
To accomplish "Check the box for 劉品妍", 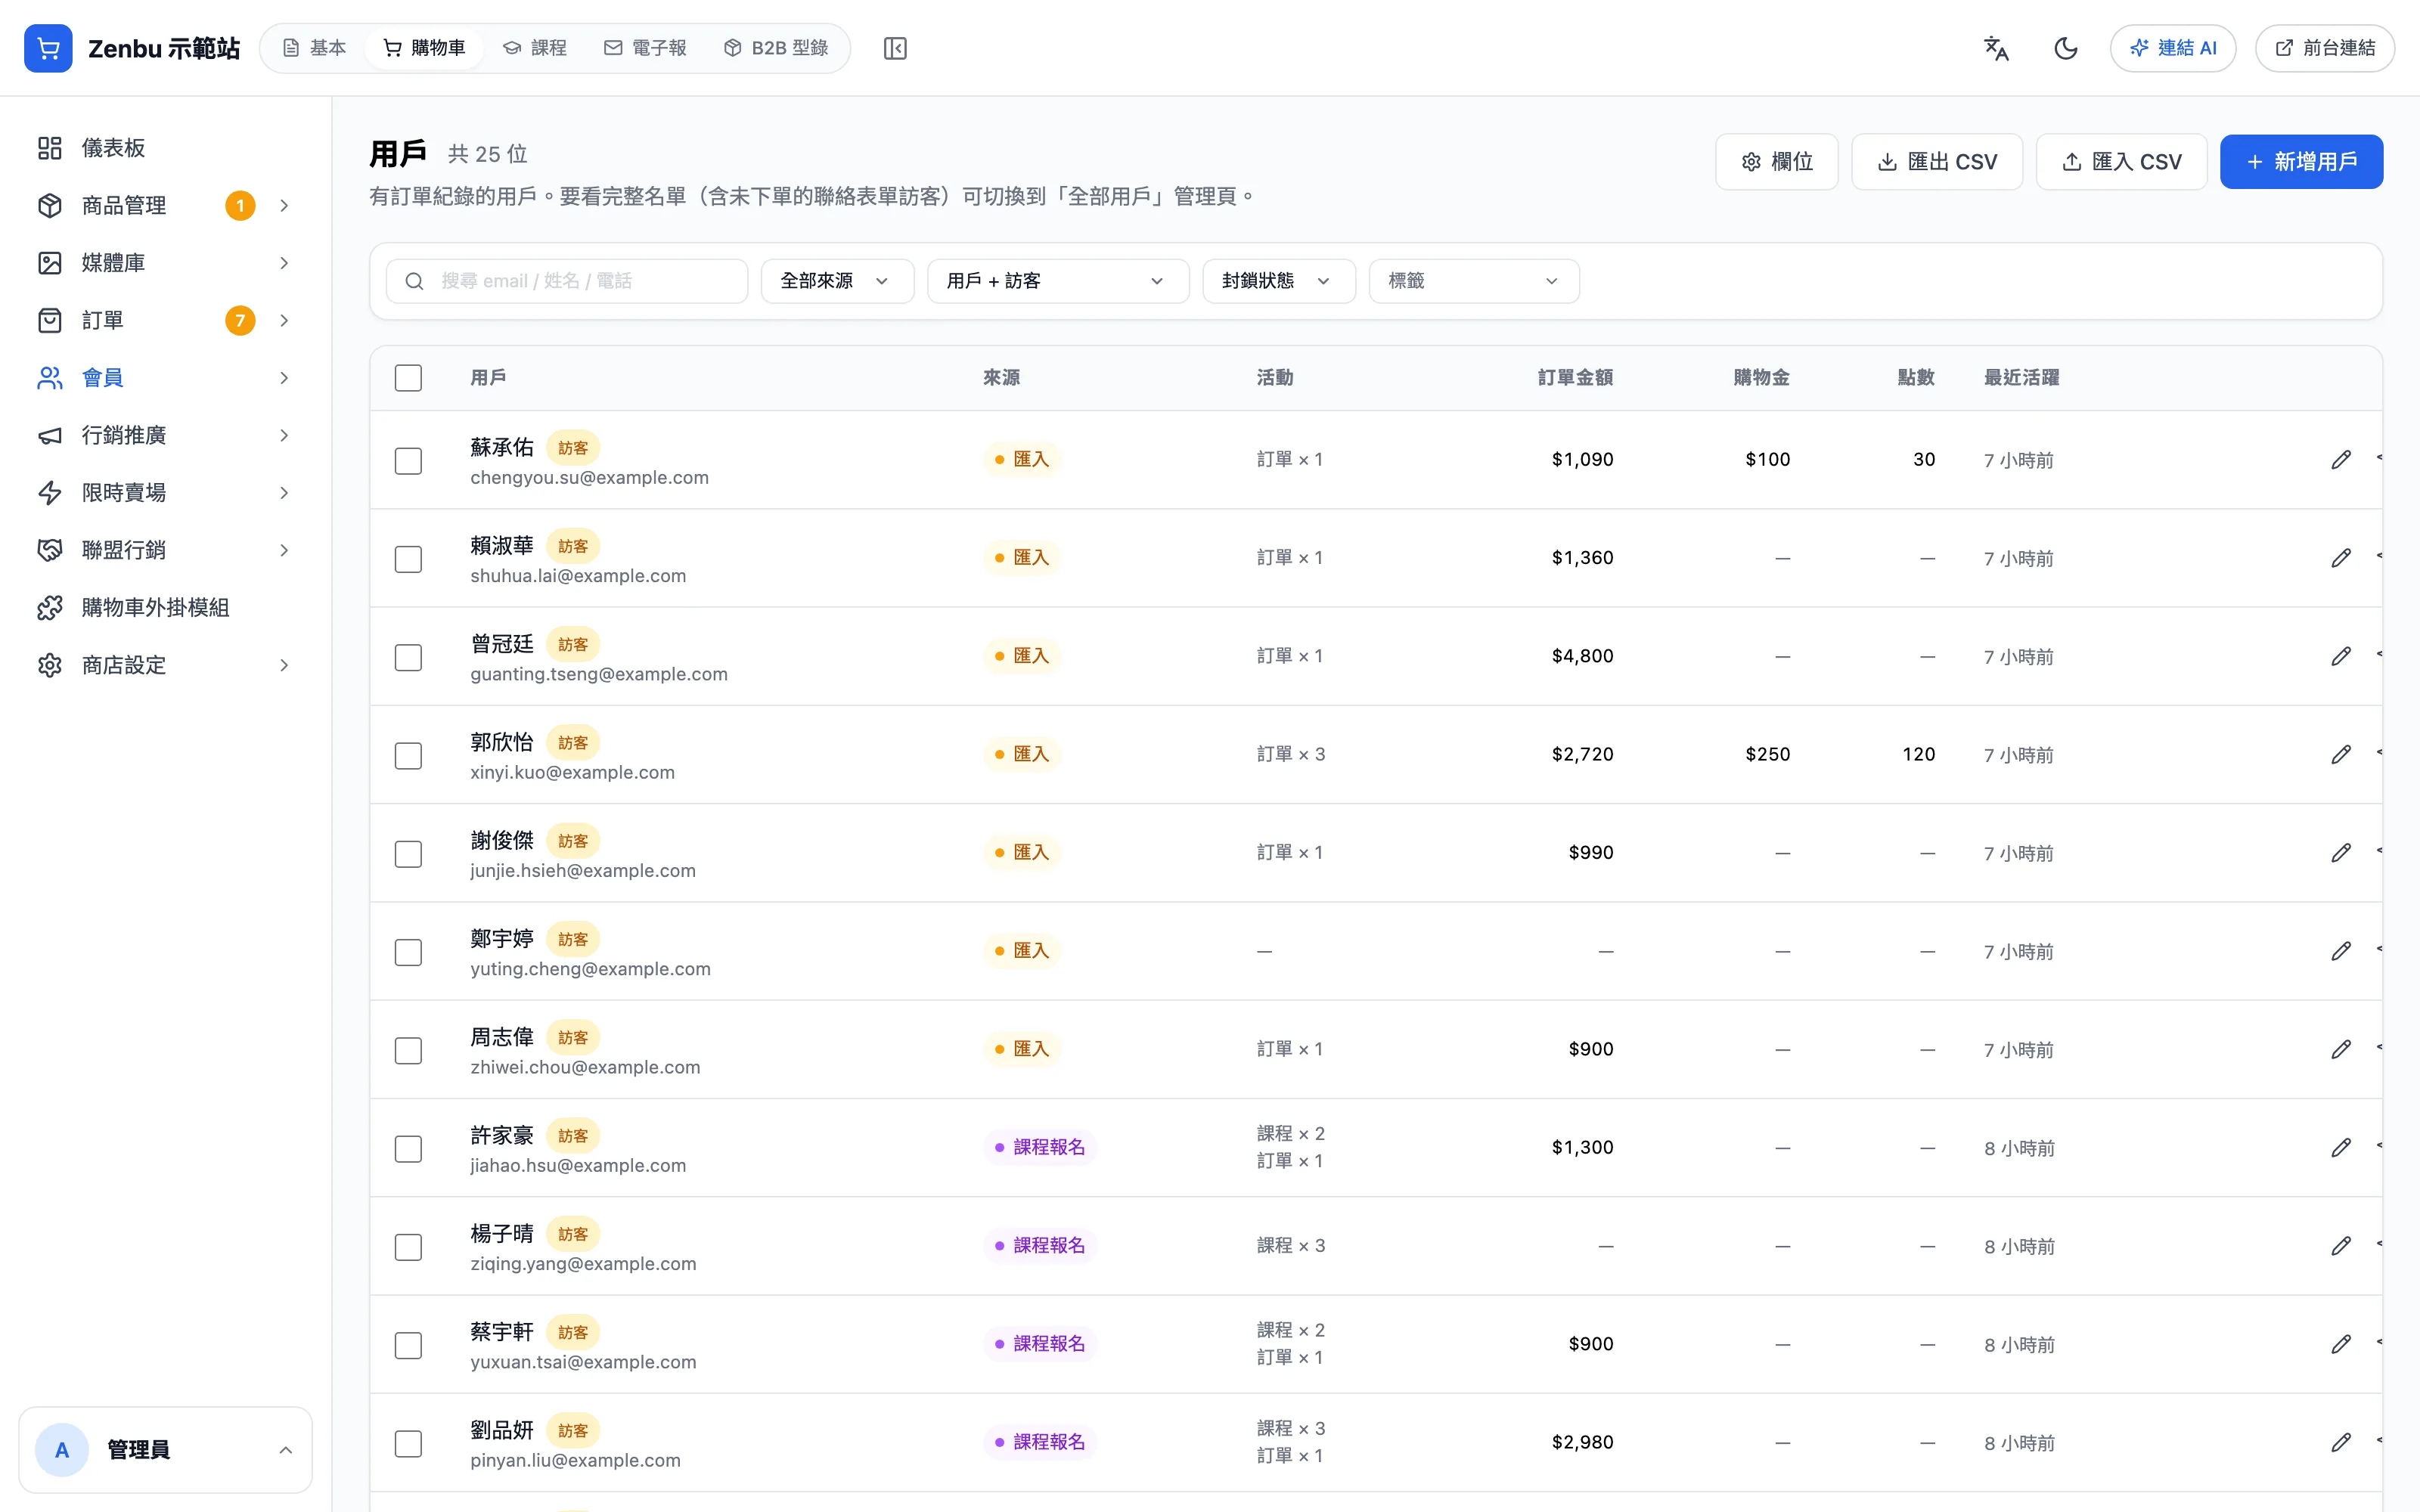I will [x=408, y=1444].
